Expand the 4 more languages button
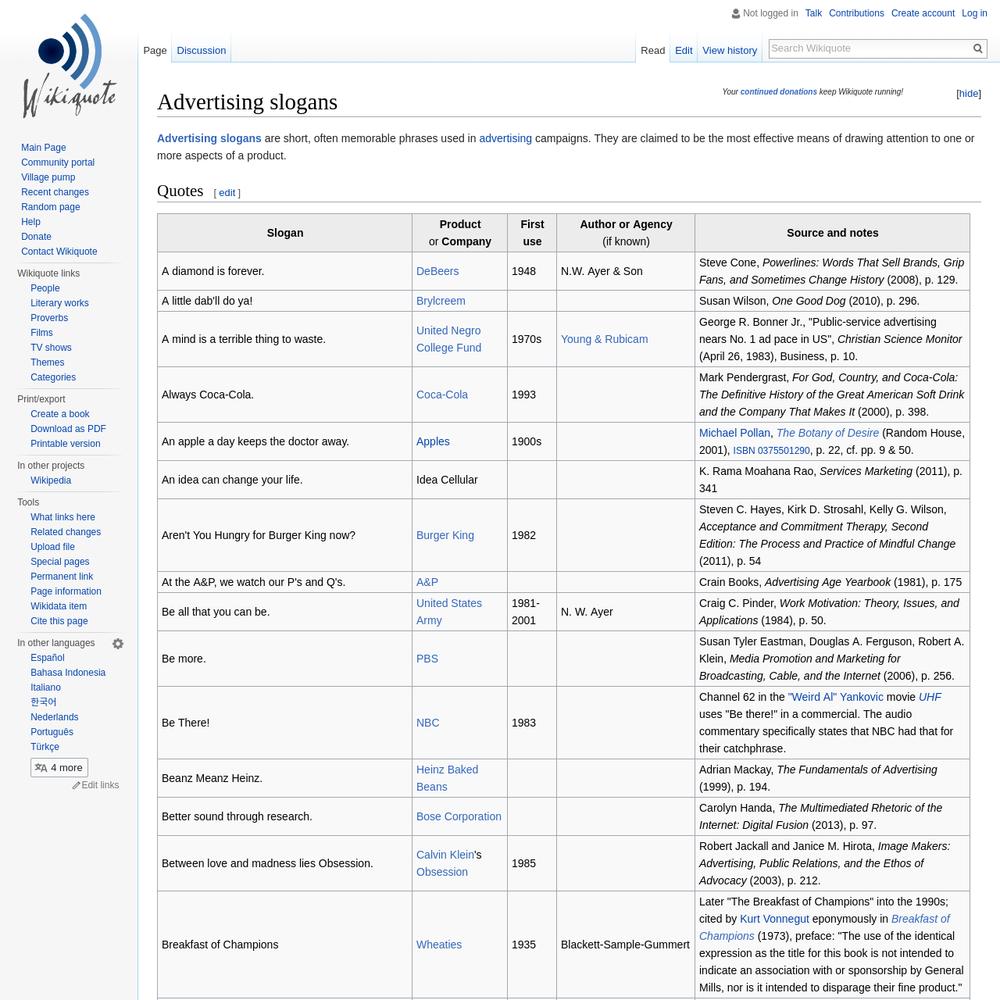The image size is (1000, 1000). pos(59,767)
